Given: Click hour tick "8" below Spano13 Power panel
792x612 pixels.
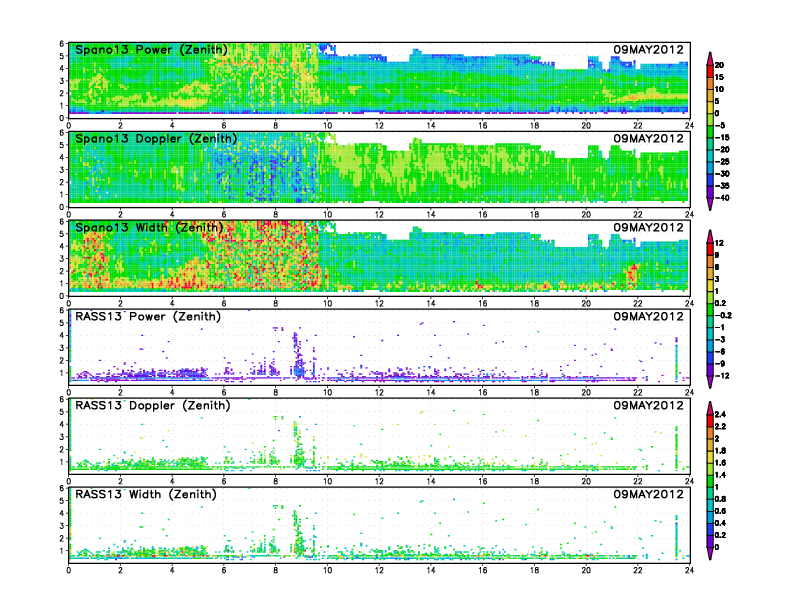Looking at the screenshot, I should click(x=276, y=126).
